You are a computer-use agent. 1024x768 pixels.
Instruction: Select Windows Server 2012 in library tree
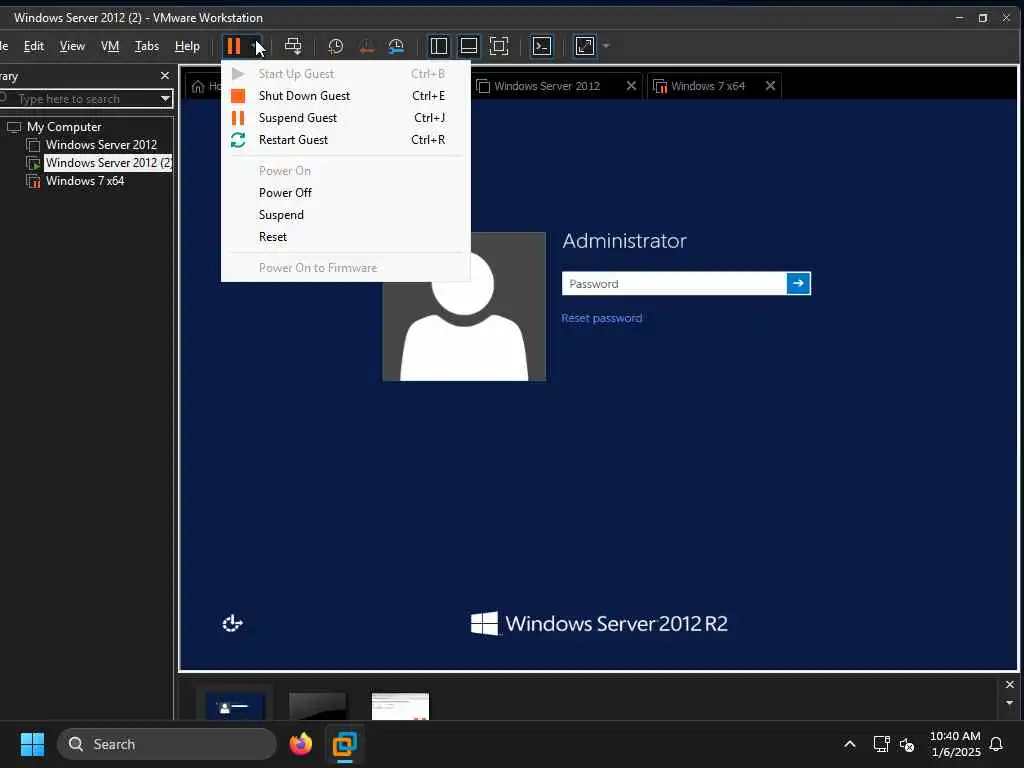pos(101,145)
